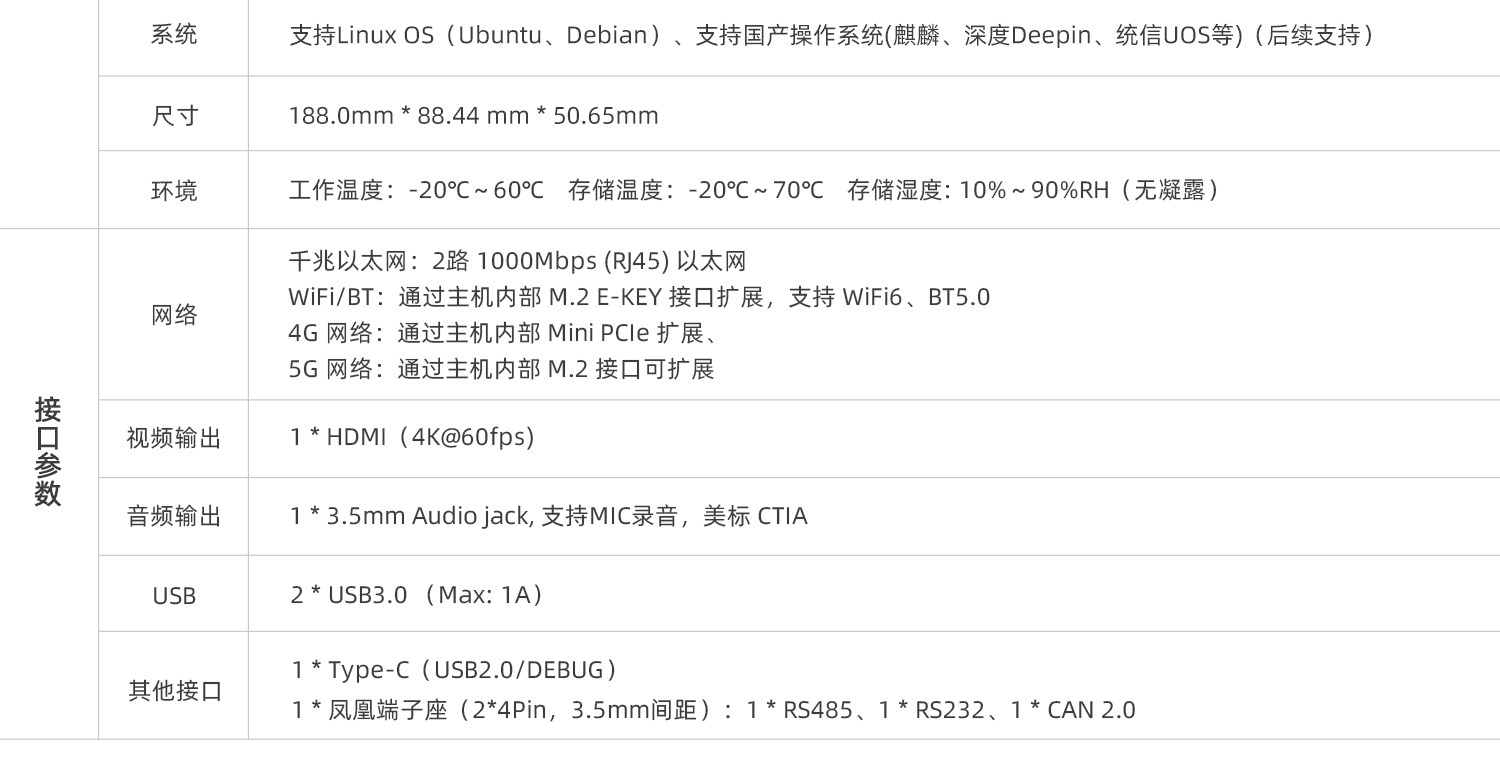Click the HDMI 4K@60fps text
Viewport: 1500px width, 783px height.
point(413,437)
